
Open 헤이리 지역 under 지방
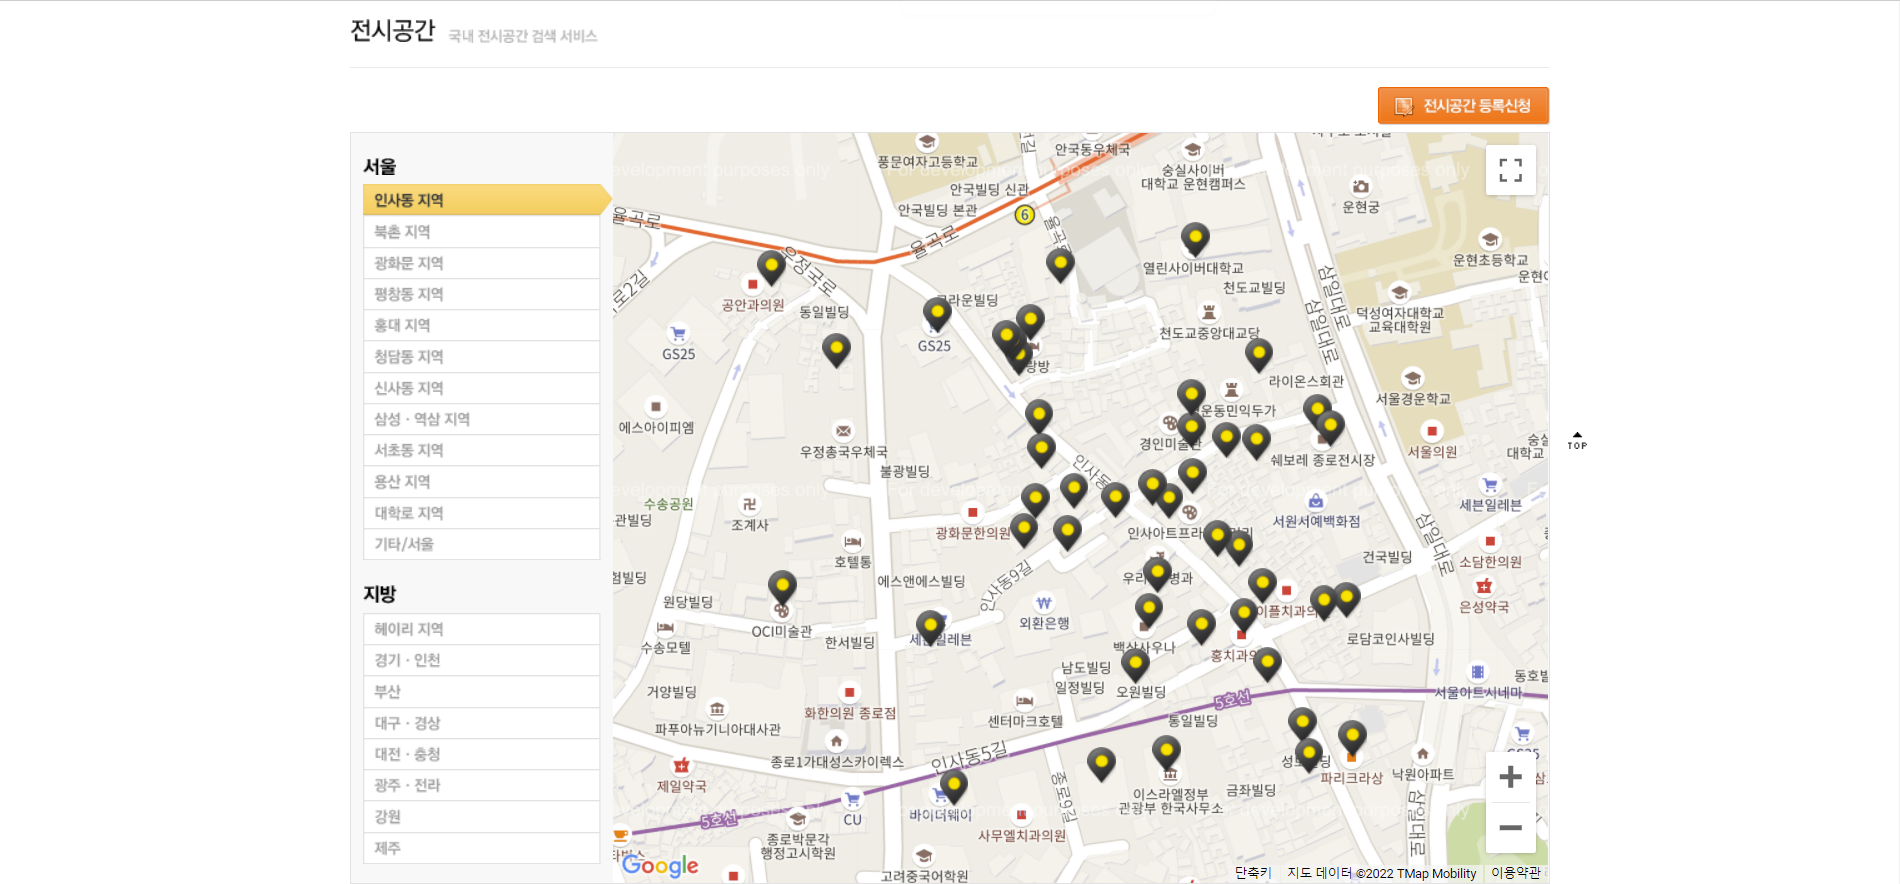pos(481,629)
